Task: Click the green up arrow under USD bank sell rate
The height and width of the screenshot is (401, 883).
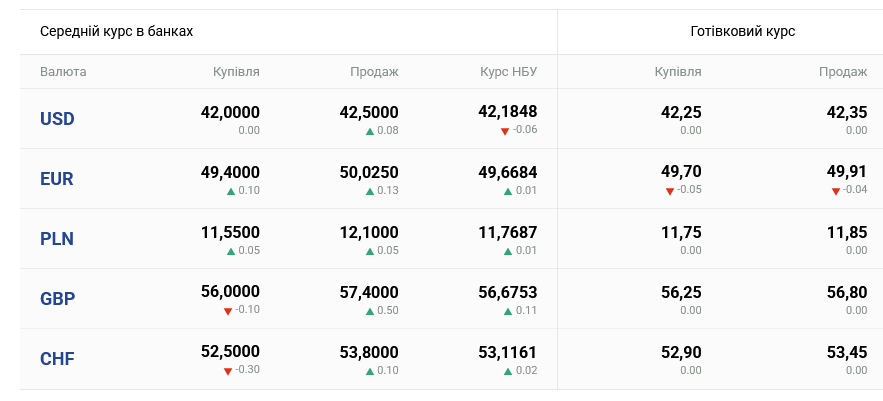Action: point(370,131)
